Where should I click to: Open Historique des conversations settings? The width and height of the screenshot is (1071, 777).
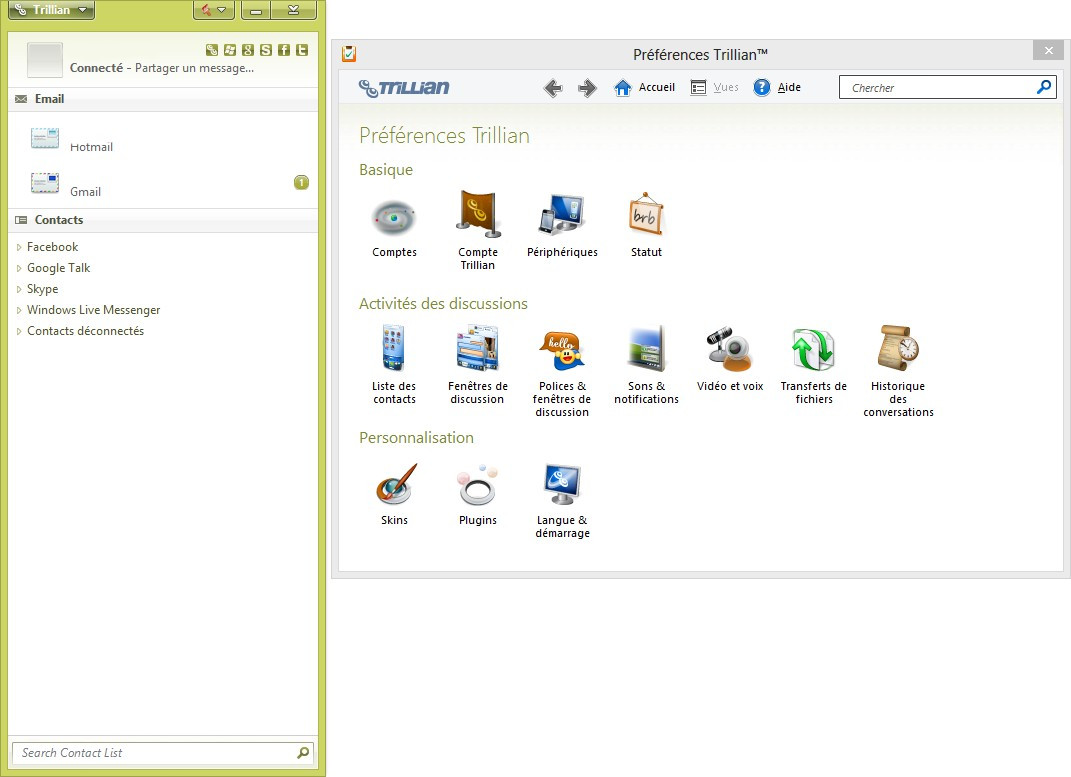point(898,371)
